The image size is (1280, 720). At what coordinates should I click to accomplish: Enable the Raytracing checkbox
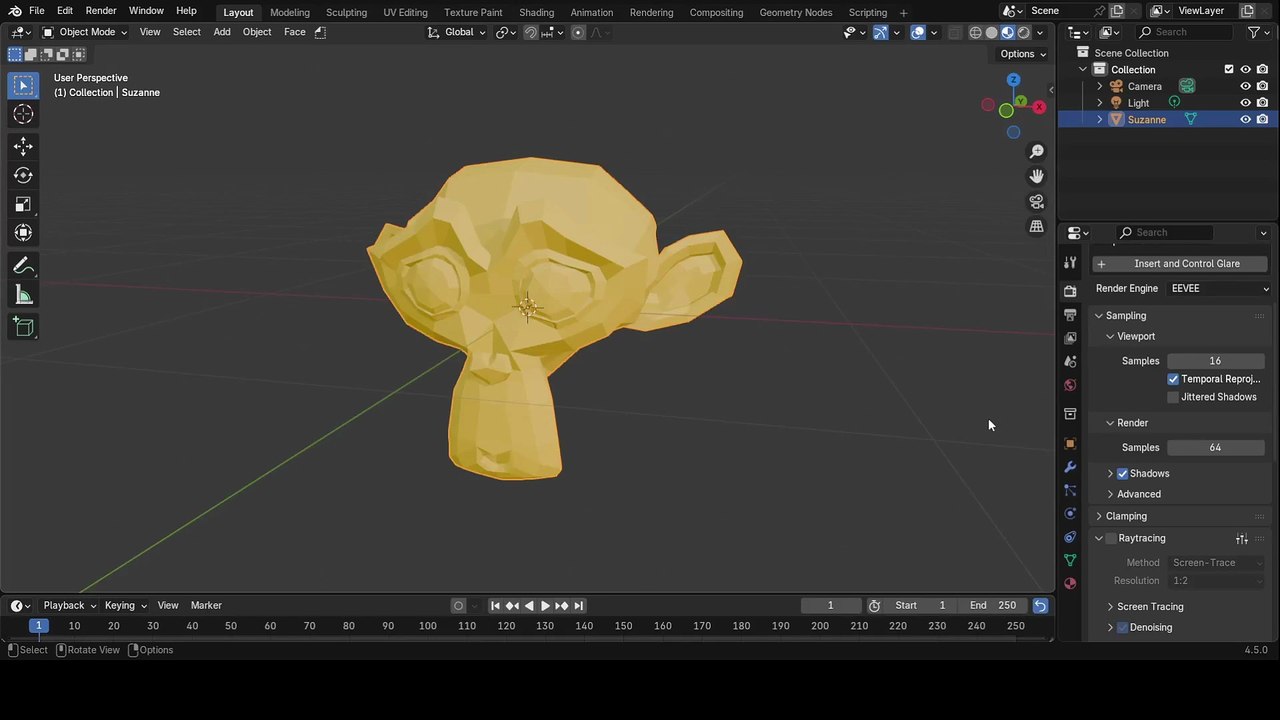tap(1110, 539)
